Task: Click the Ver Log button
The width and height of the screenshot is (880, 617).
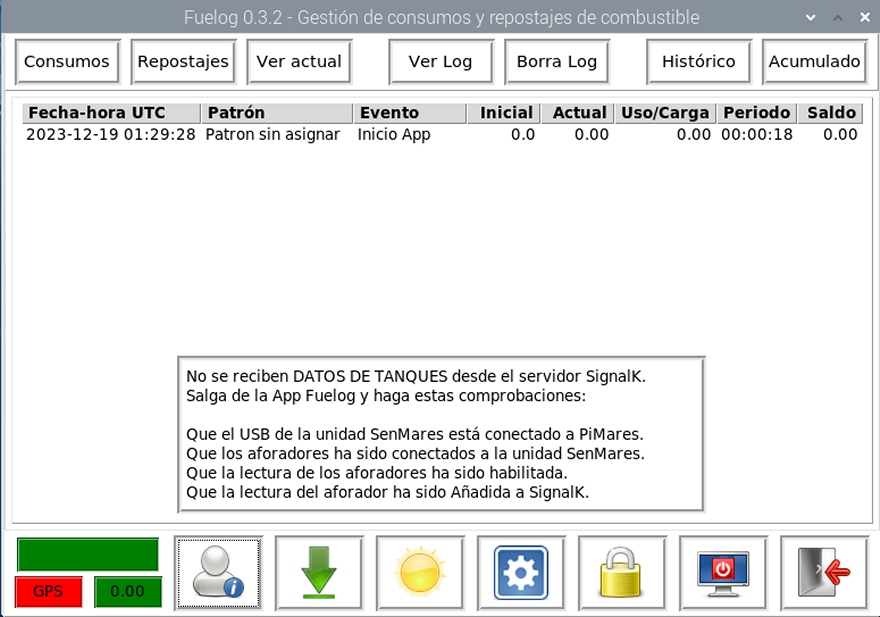Action: click(x=440, y=61)
